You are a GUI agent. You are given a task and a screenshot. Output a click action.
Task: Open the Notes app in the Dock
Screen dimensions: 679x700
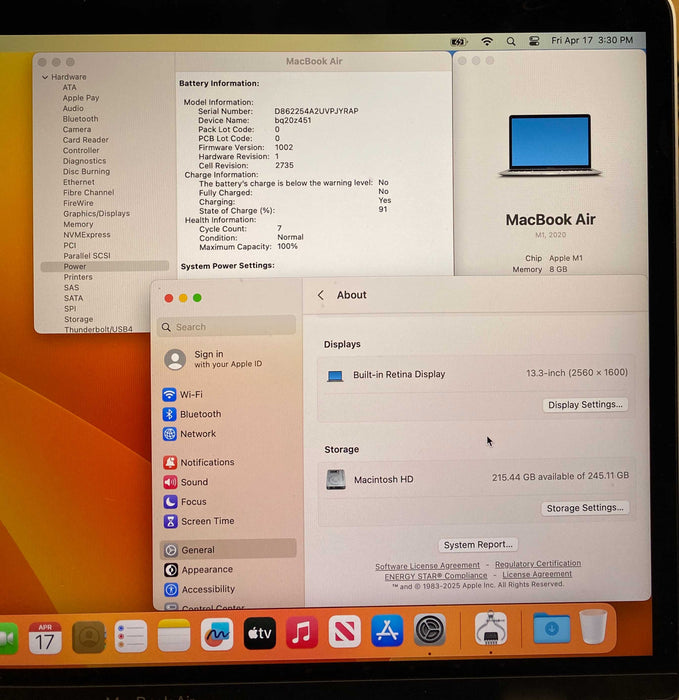174,635
